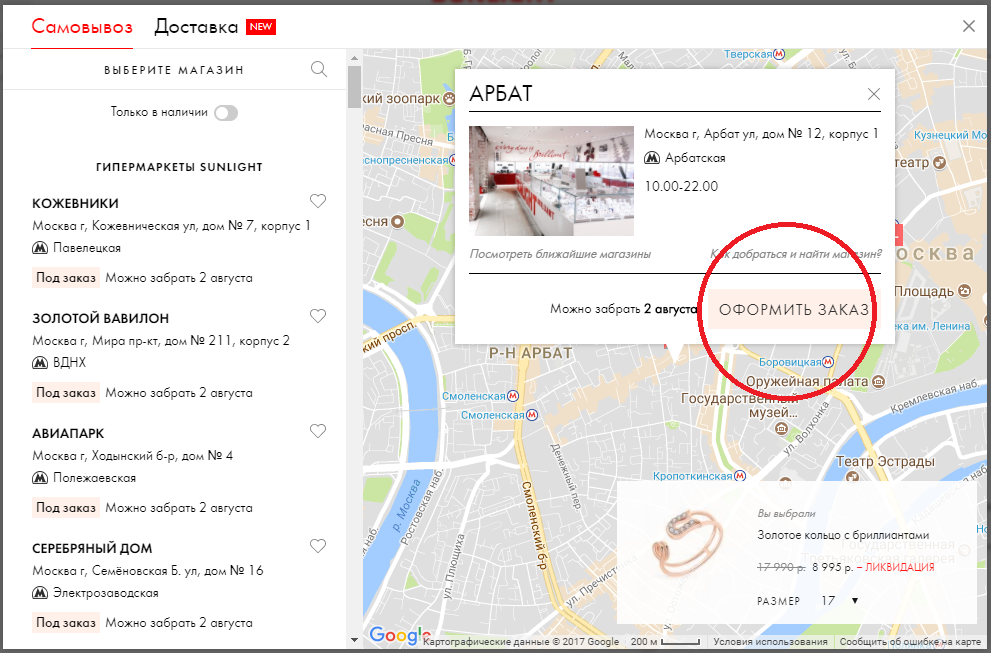Click Под заказ label under Кожевники
This screenshot has width=991, height=653.
tap(66, 278)
